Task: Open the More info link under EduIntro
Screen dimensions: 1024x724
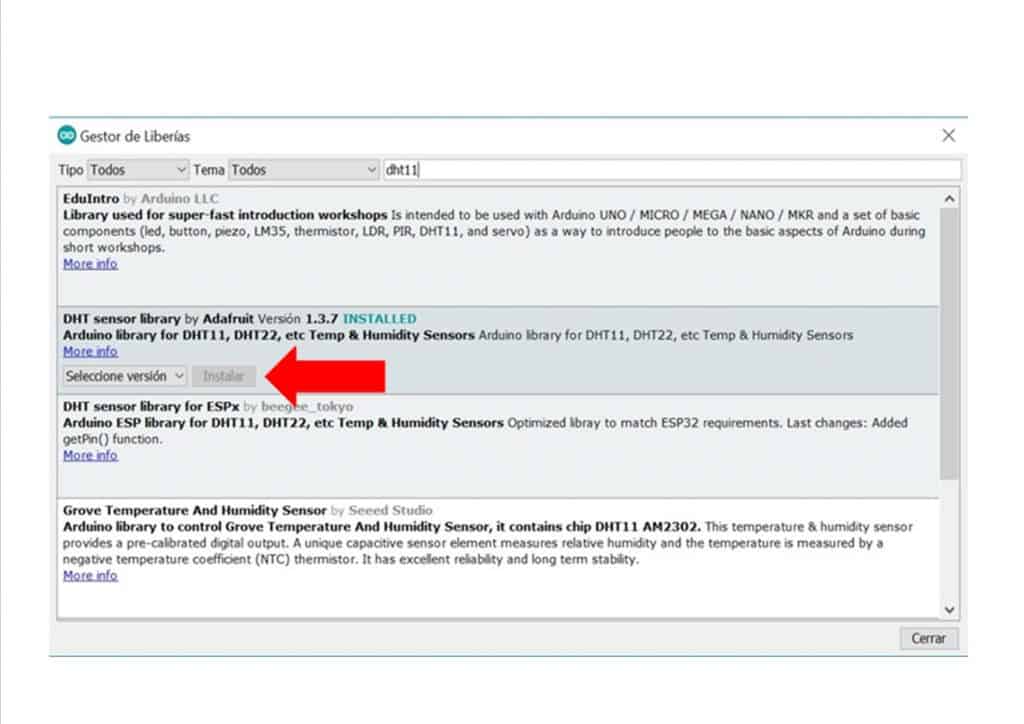Action: tap(90, 264)
